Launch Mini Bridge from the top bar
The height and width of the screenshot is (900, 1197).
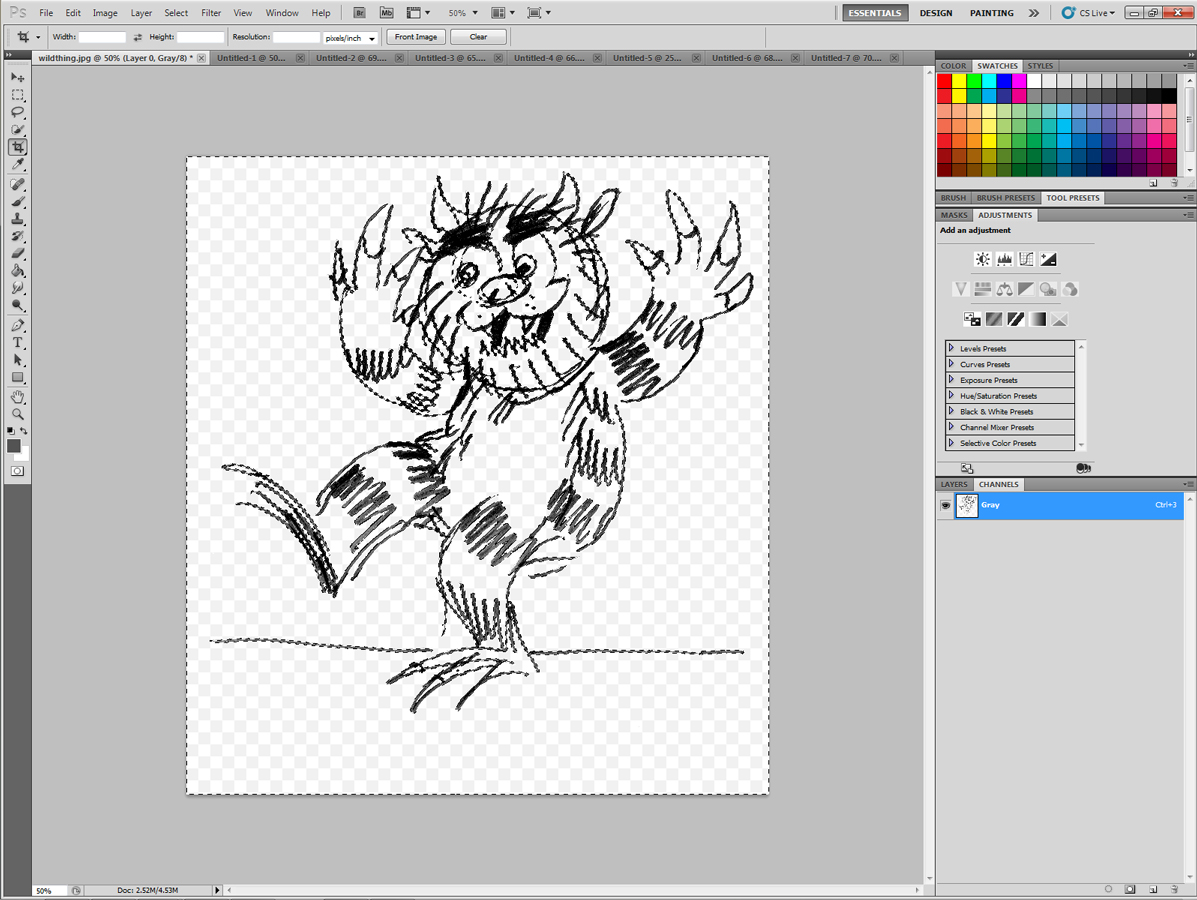(386, 13)
